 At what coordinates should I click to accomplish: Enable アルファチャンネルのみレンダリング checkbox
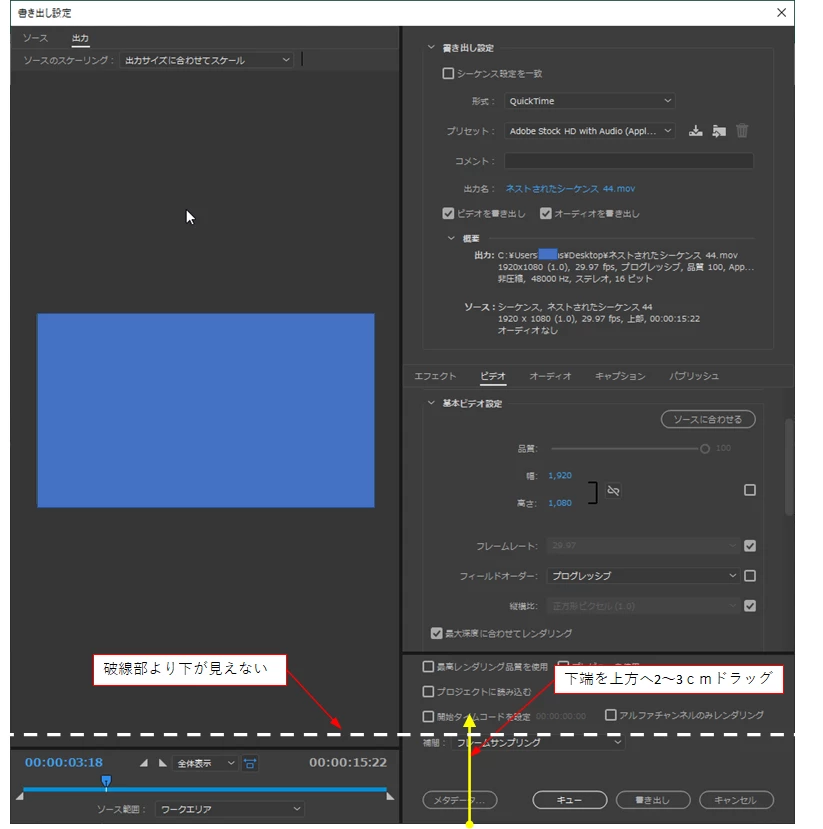[x=611, y=715]
